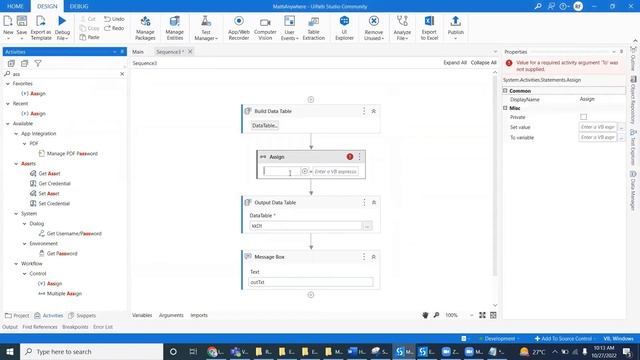640x360 pixels.
Task: Click Paste in the ribbon
Action: tap(90, 37)
